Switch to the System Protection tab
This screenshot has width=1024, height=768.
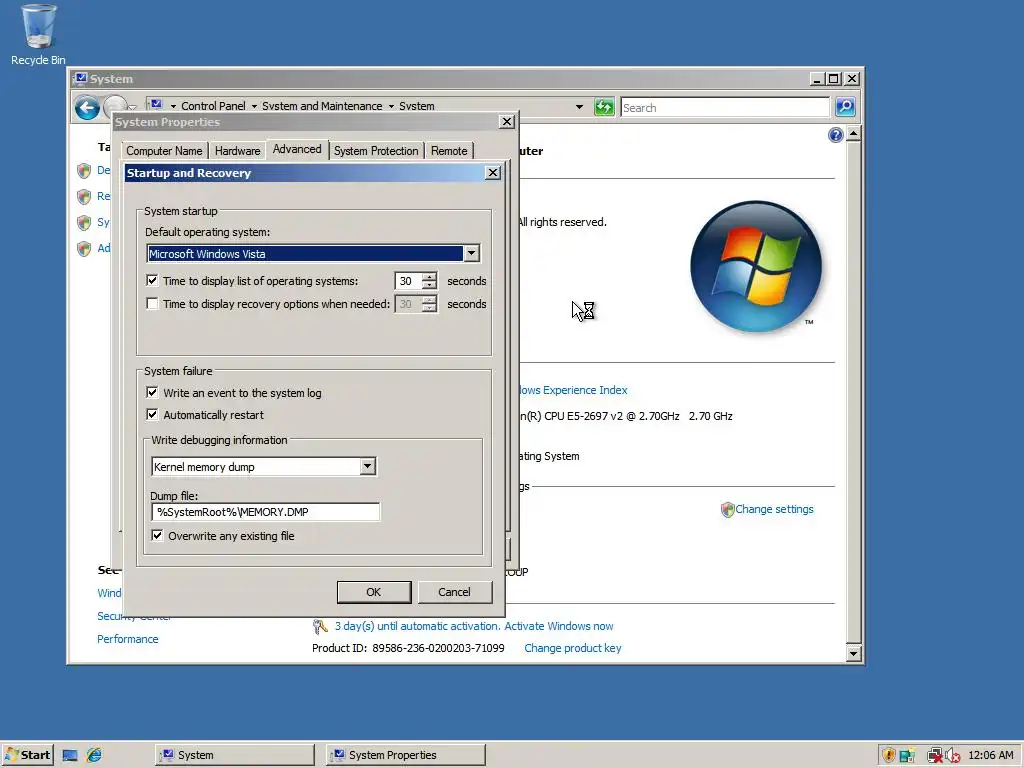point(376,151)
